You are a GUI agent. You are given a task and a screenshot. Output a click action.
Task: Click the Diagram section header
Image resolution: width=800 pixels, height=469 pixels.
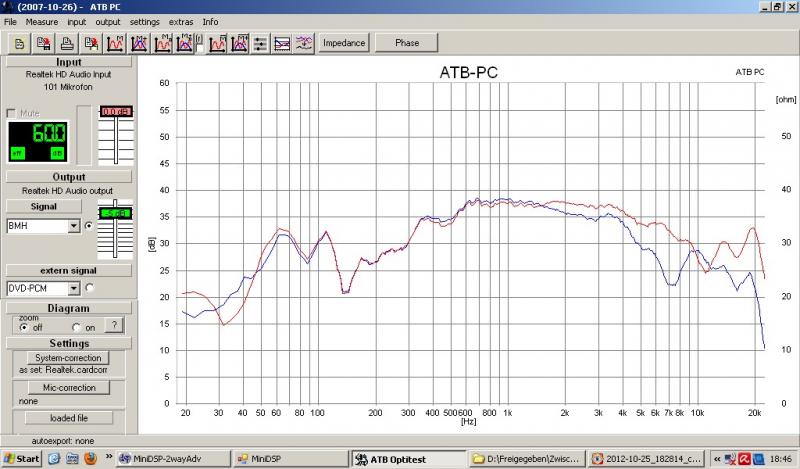coord(68,308)
